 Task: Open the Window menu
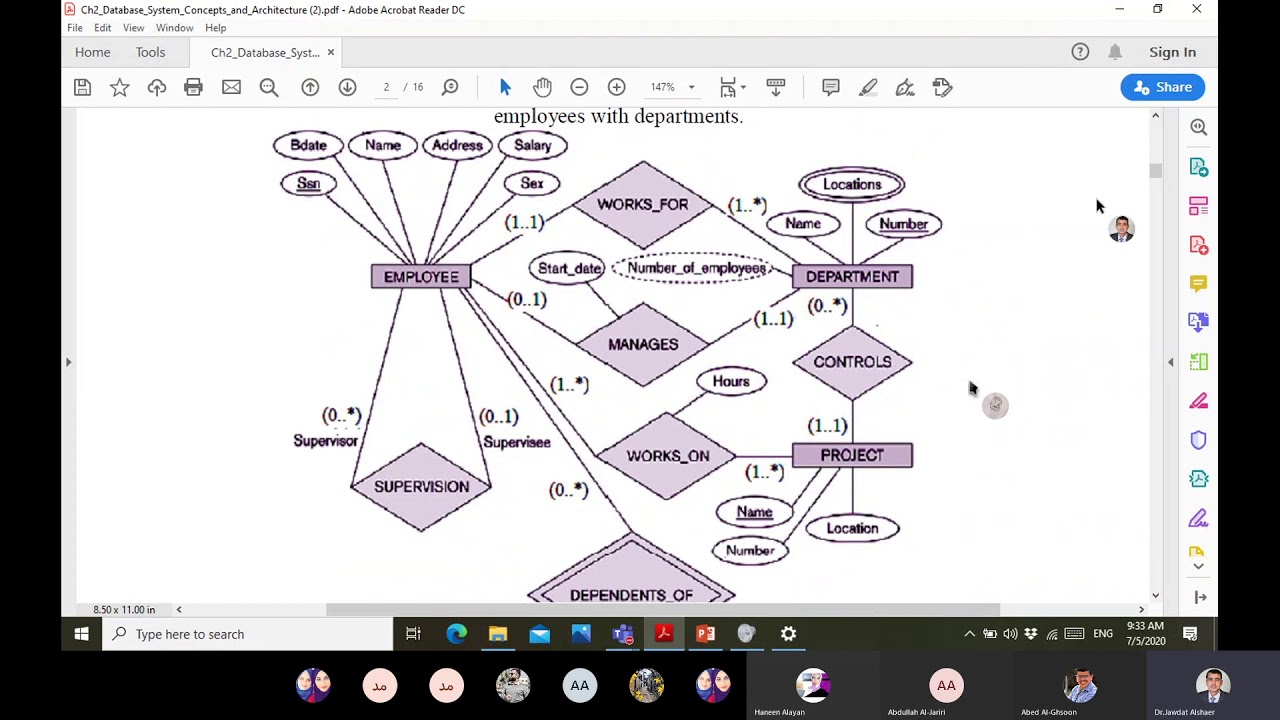(174, 28)
